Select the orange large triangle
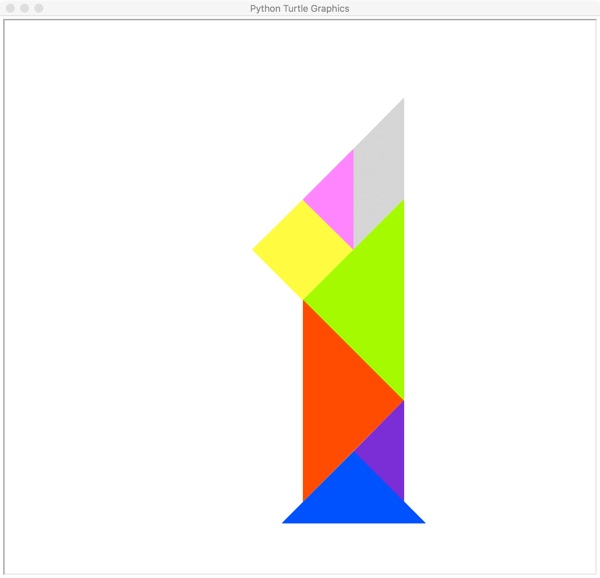This screenshot has height=578, width=600. click(x=337, y=401)
